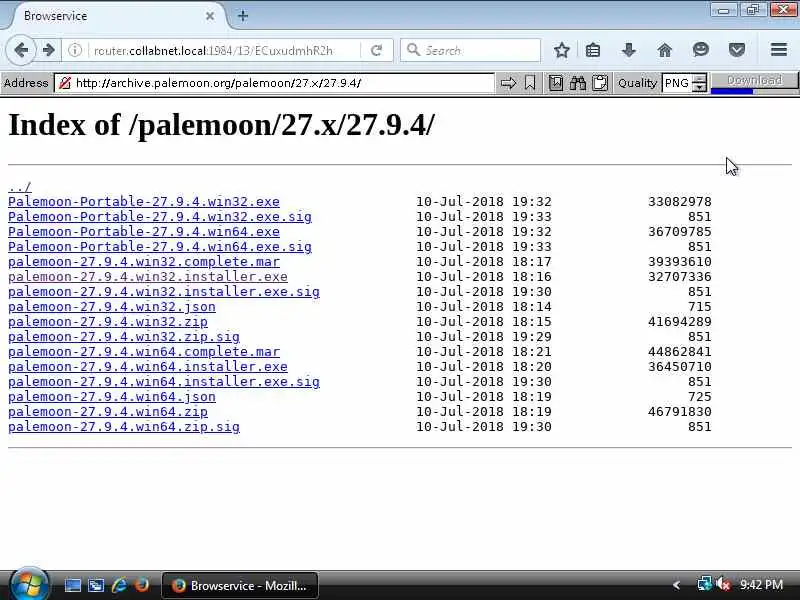Viewport: 800px width, 600px height.
Task: Click the Firefox Search box
Action: pos(470,50)
